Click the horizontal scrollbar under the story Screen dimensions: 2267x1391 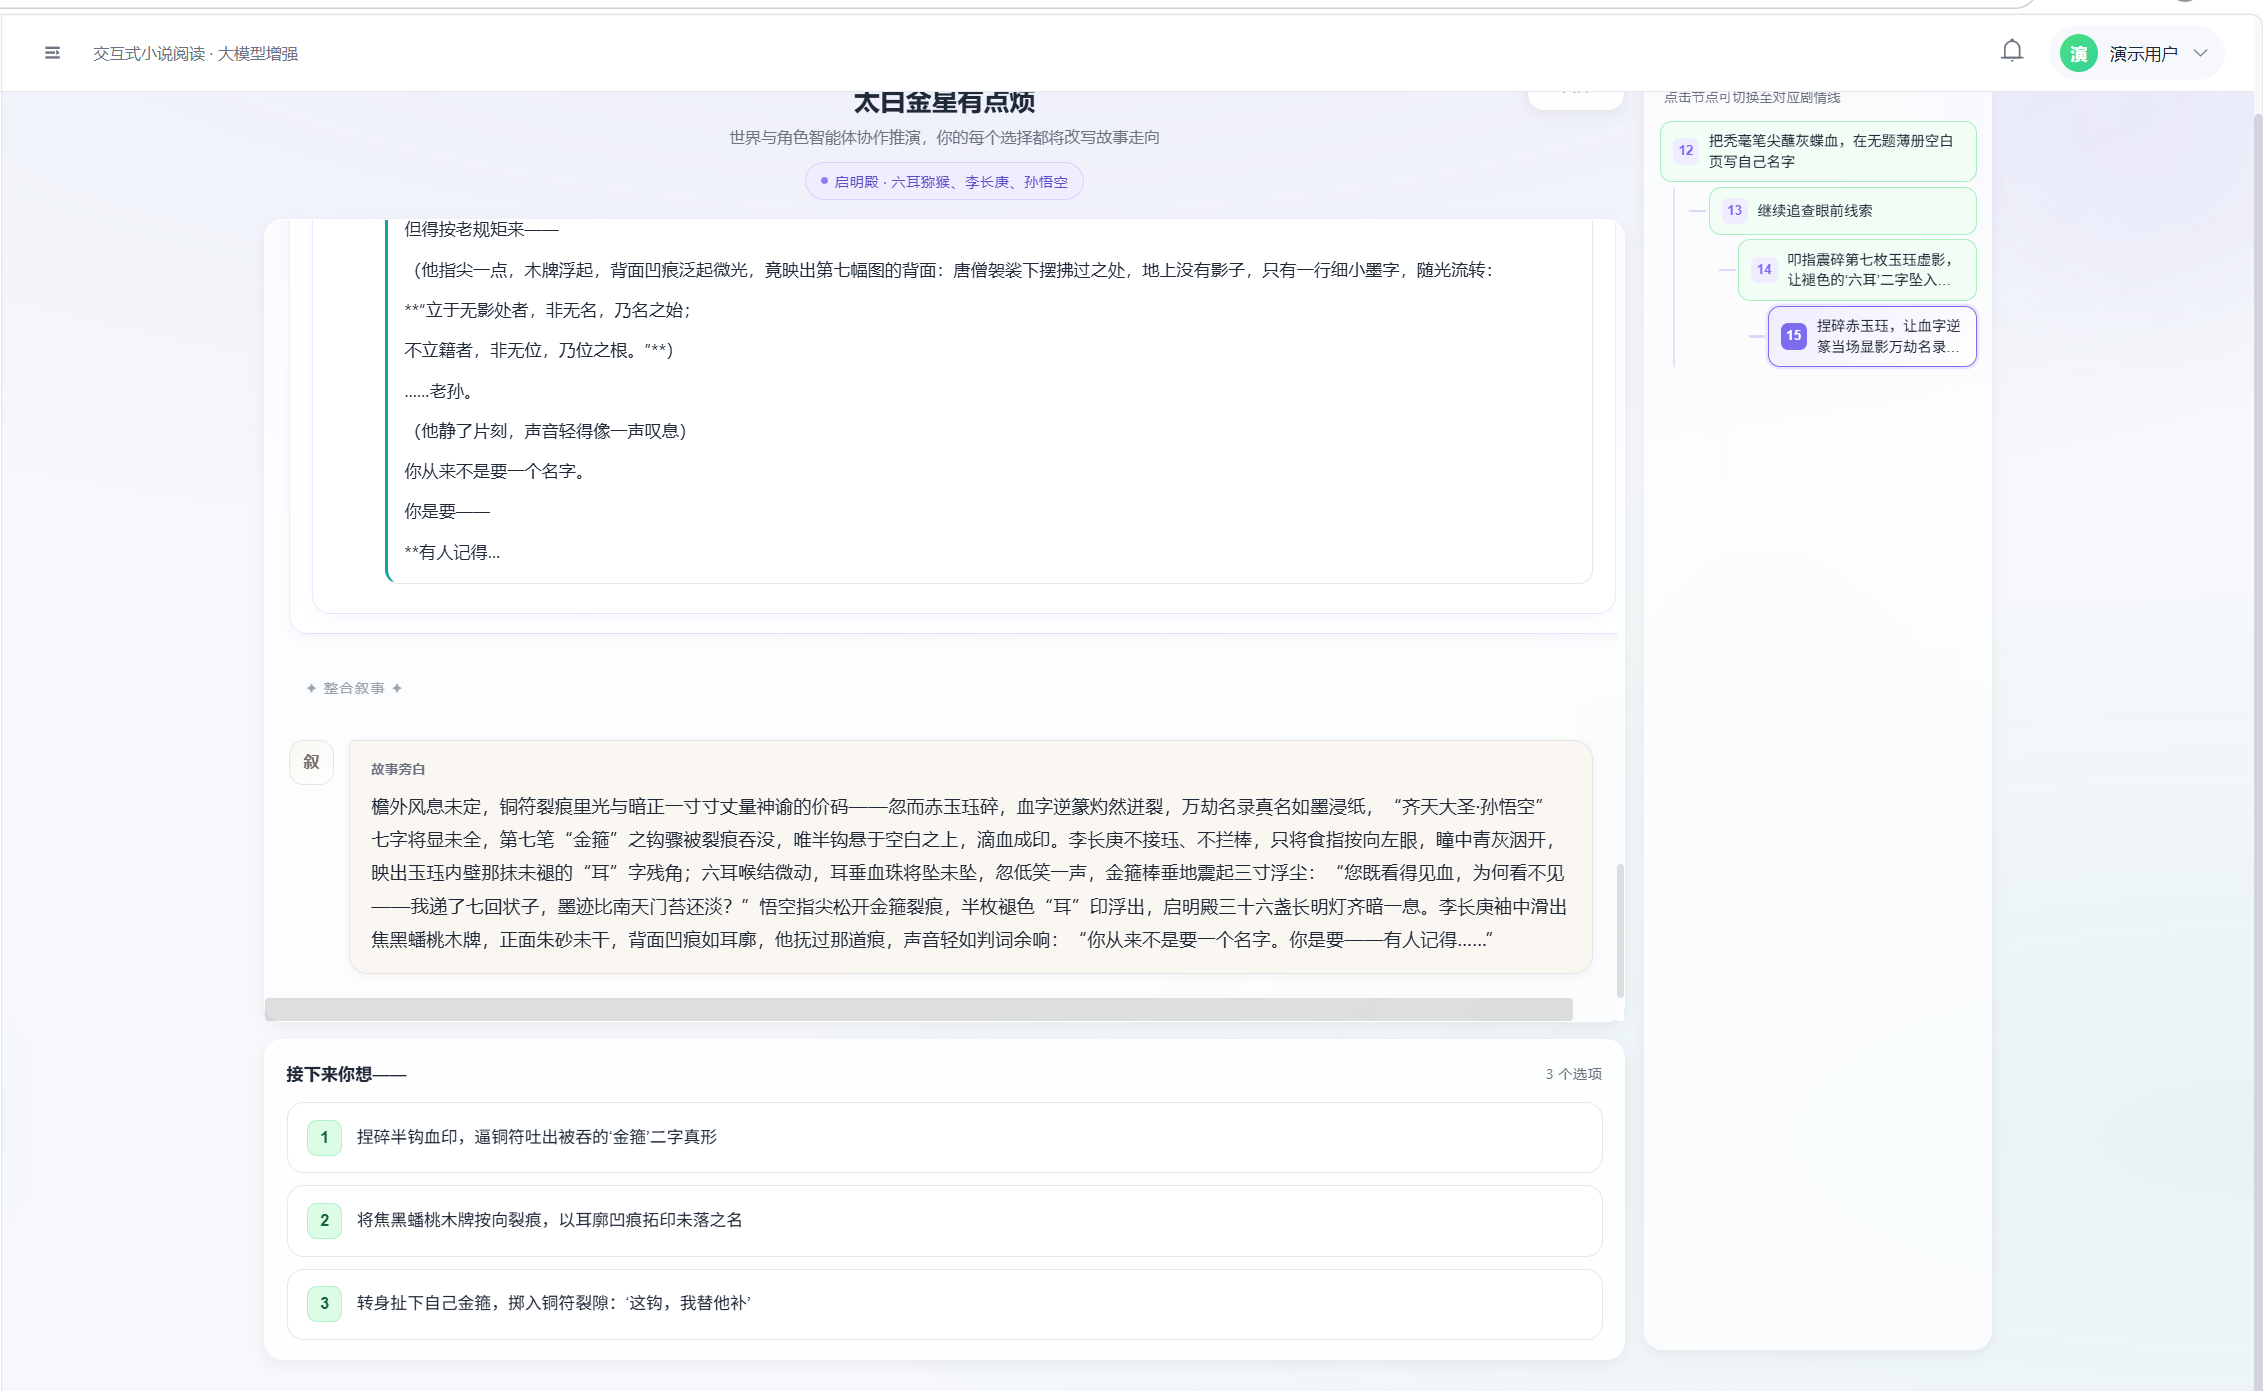(918, 1009)
